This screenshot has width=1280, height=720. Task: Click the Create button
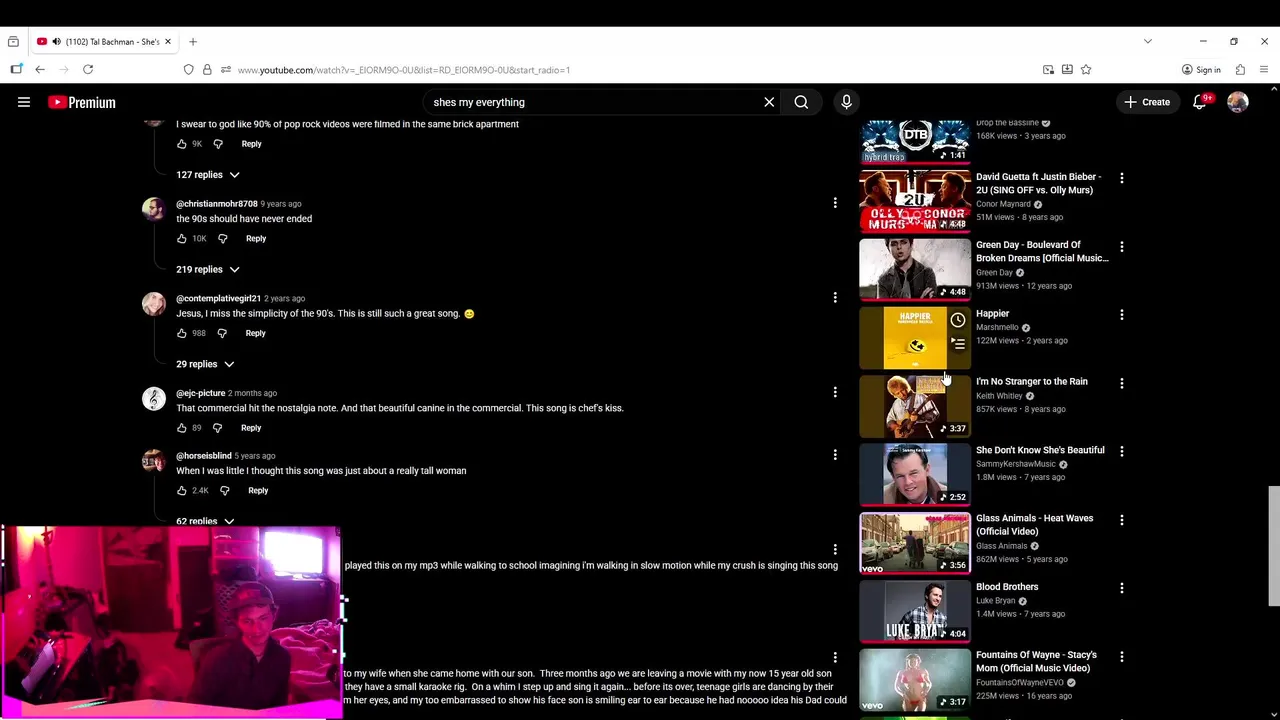pyautogui.click(x=1147, y=102)
